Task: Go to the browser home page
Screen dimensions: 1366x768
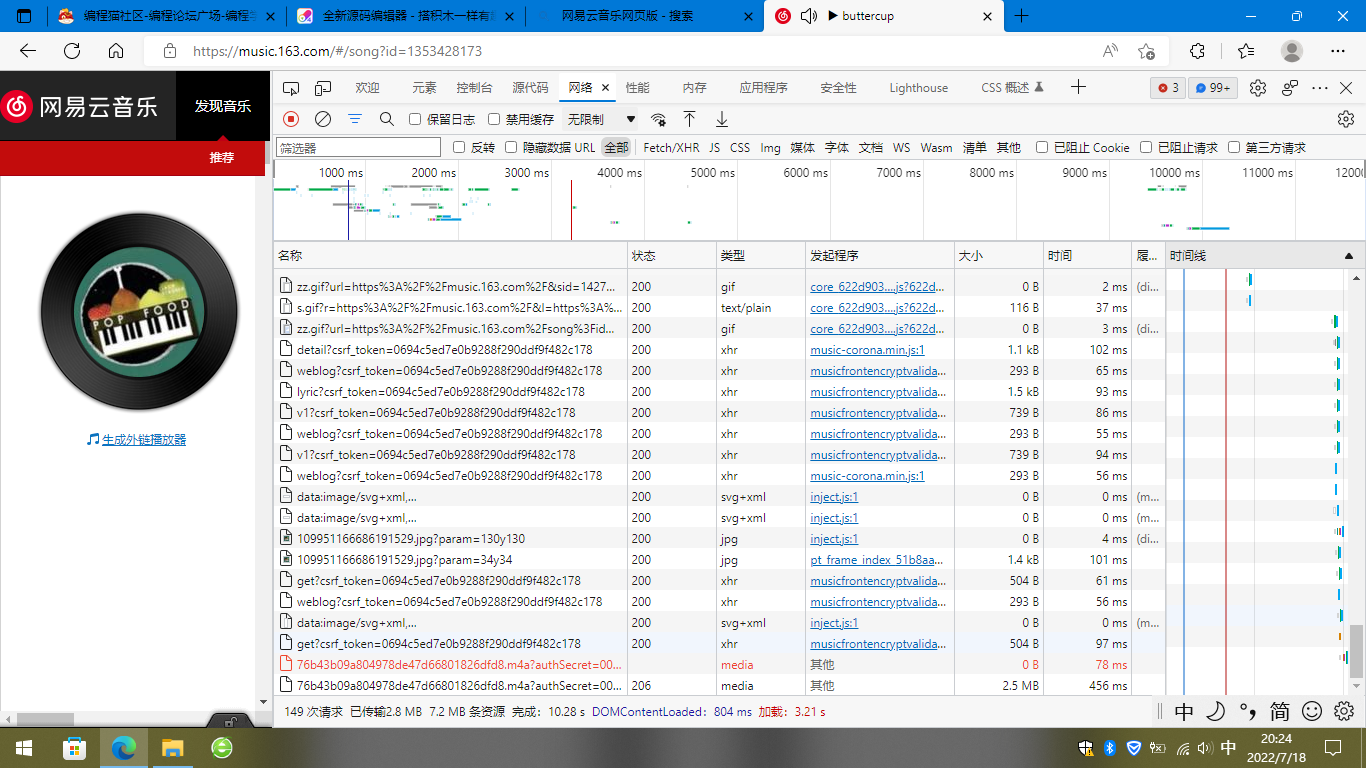Action: (116, 51)
